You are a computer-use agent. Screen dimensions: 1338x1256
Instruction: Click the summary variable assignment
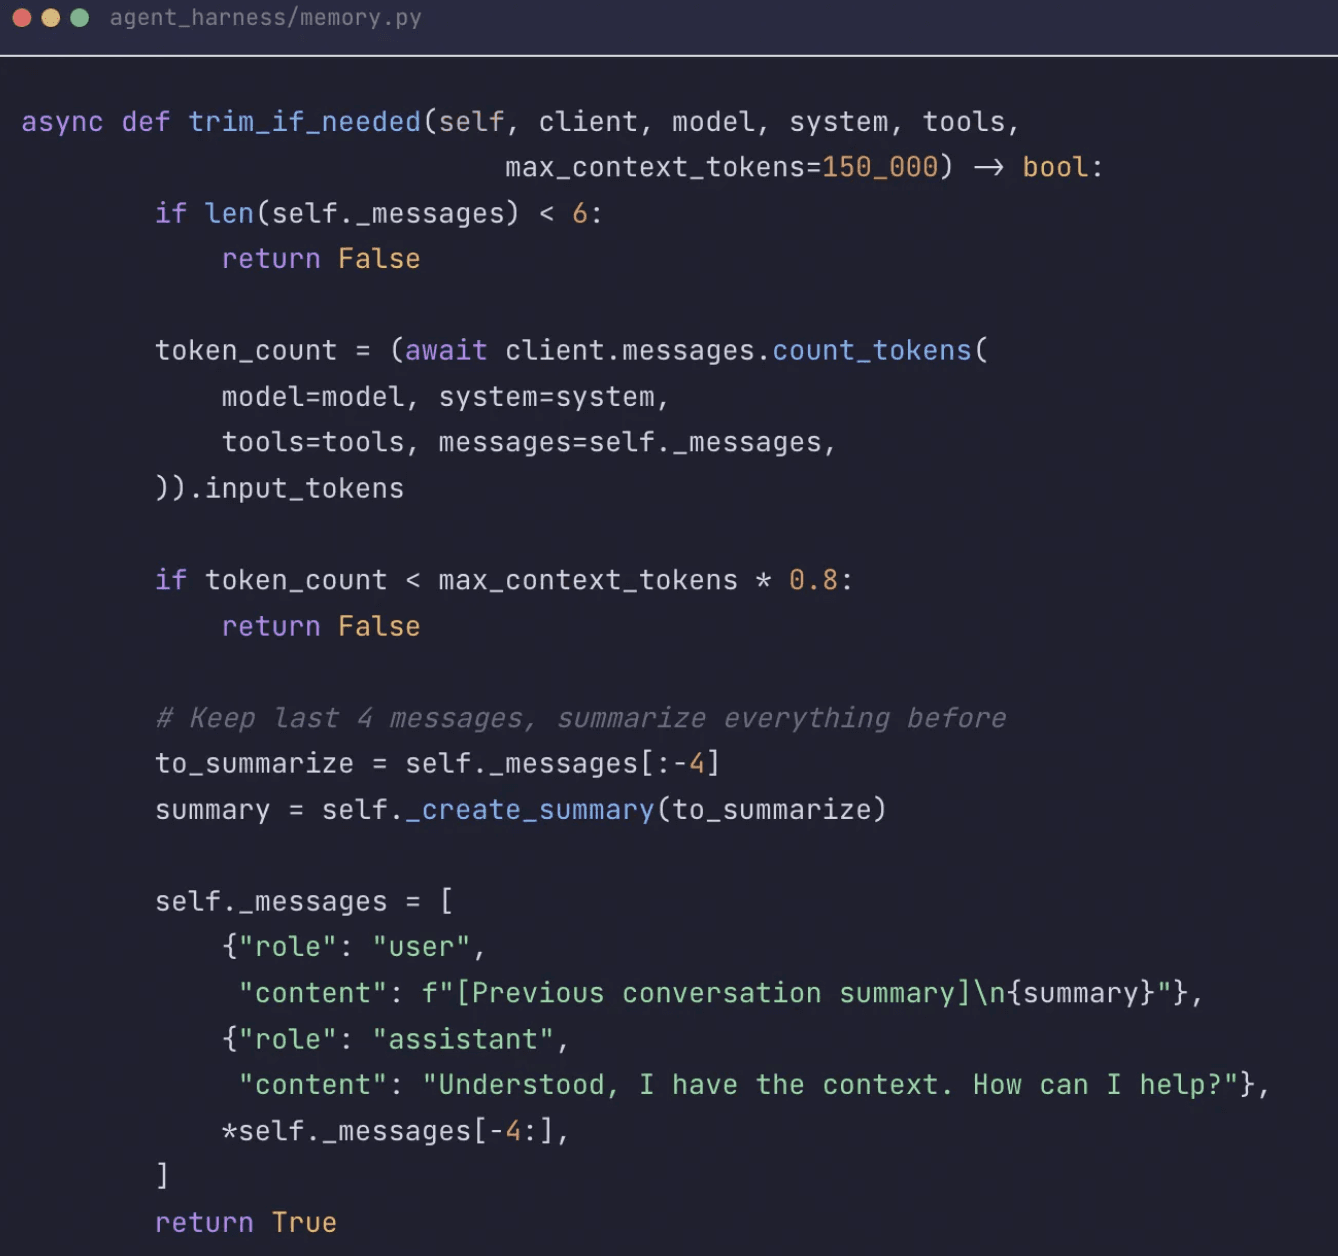[x=212, y=810]
